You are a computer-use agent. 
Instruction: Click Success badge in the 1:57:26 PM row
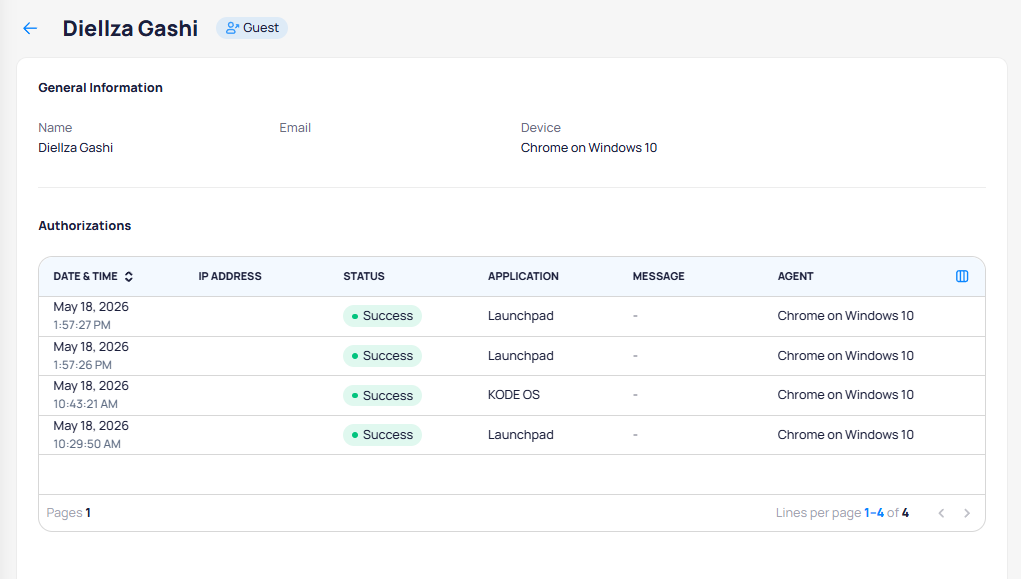click(382, 356)
